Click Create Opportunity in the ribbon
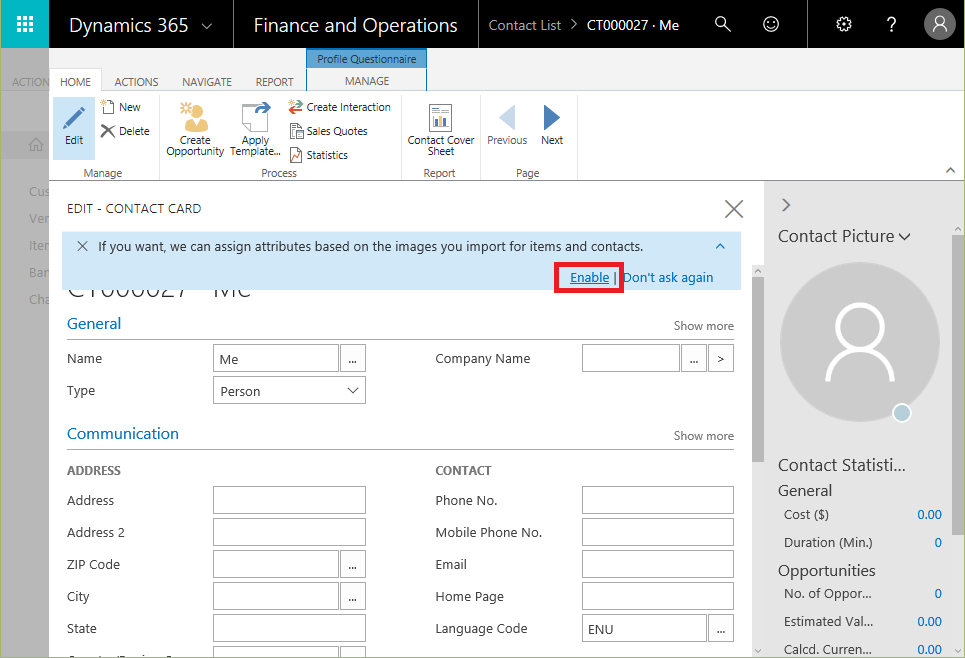Viewport: 965px width, 658px height. click(195, 129)
